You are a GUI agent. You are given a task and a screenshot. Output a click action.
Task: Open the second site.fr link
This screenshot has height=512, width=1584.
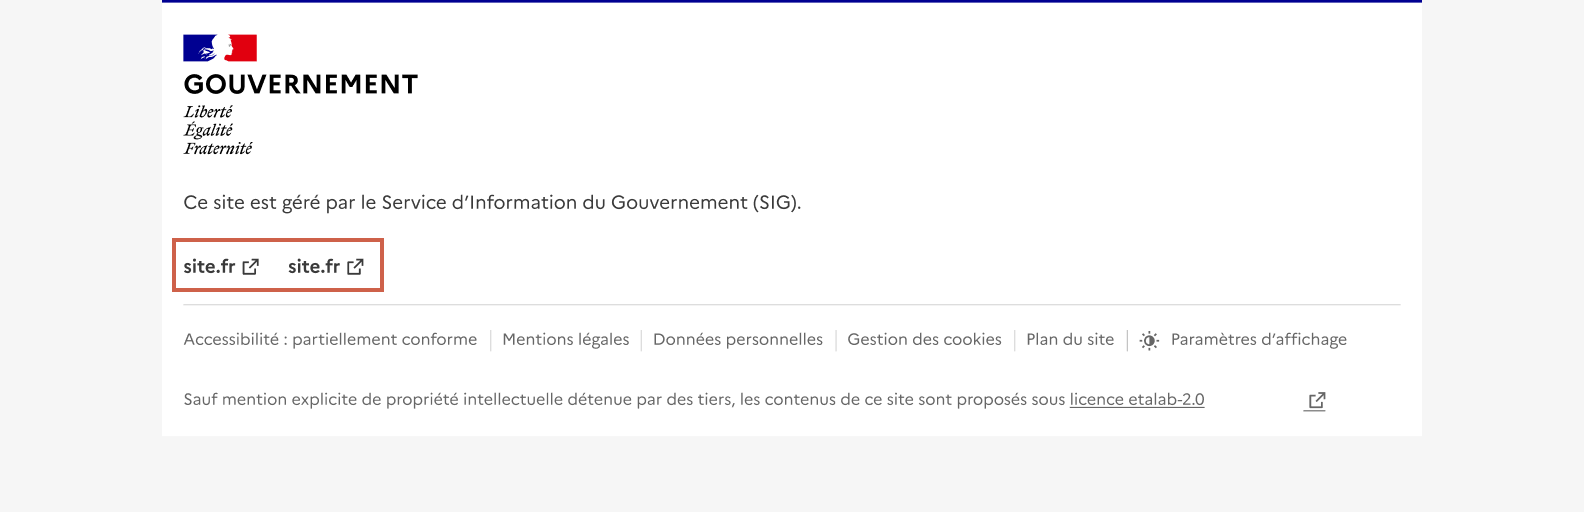coord(314,267)
